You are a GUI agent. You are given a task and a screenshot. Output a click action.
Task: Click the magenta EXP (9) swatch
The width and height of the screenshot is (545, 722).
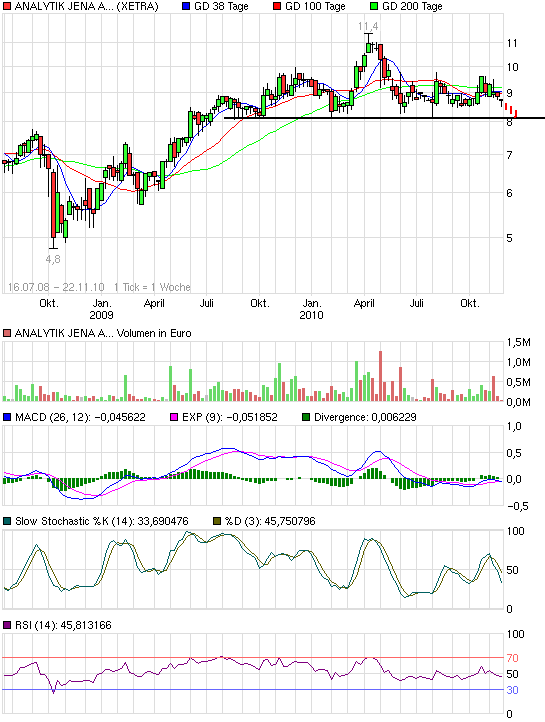coord(174,417)
